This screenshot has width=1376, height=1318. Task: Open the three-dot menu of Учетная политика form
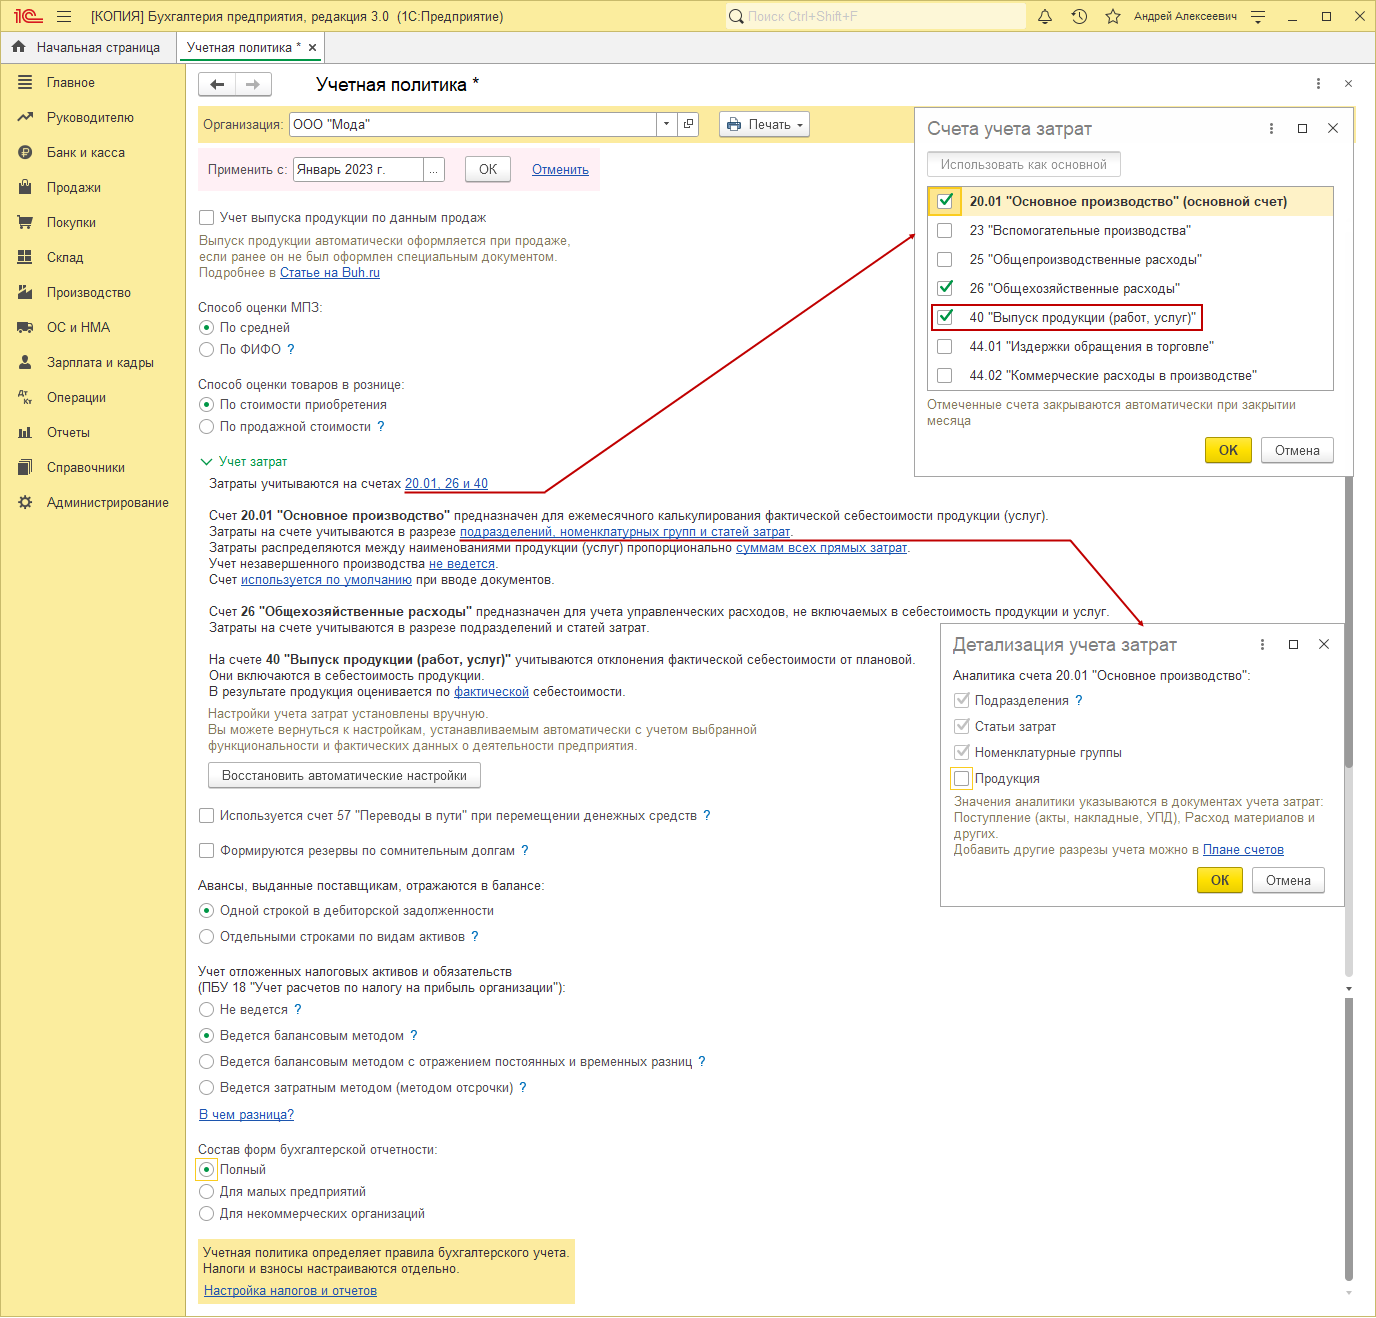1318,84
